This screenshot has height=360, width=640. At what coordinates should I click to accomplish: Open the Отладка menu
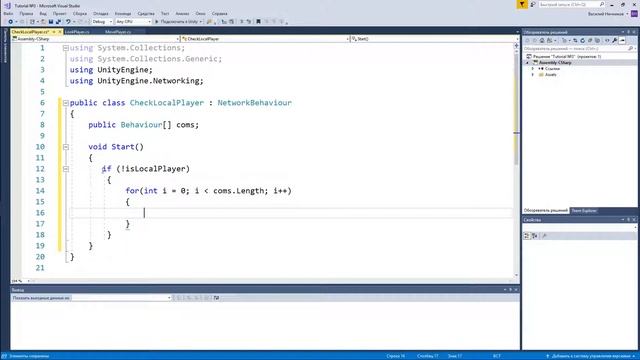(100, 13)
